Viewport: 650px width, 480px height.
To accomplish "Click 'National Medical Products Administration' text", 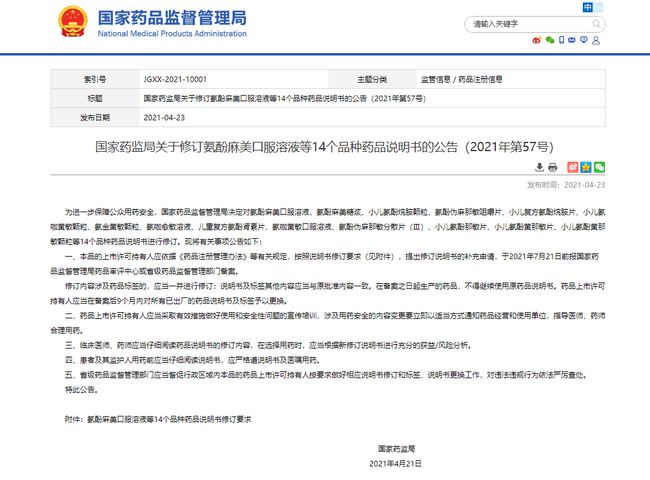I will (172, 34).
